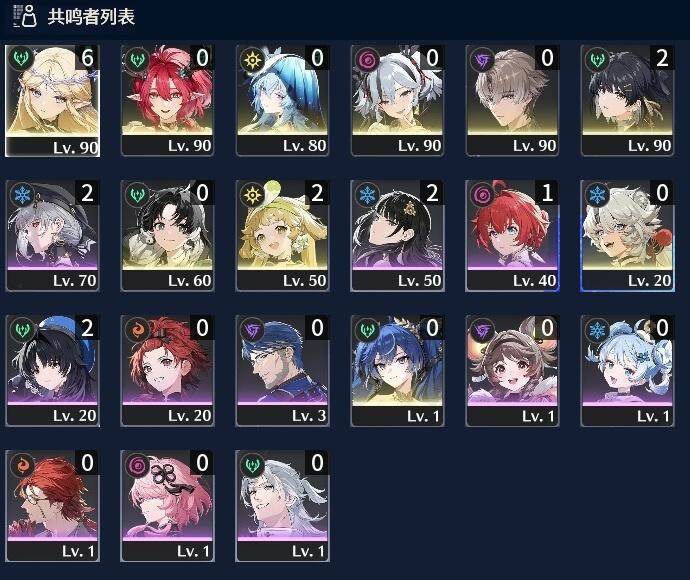Click the element icon on red-haired Lv. 40 card
The height and width of the screenshot is (580, 690).
point(482,194)
